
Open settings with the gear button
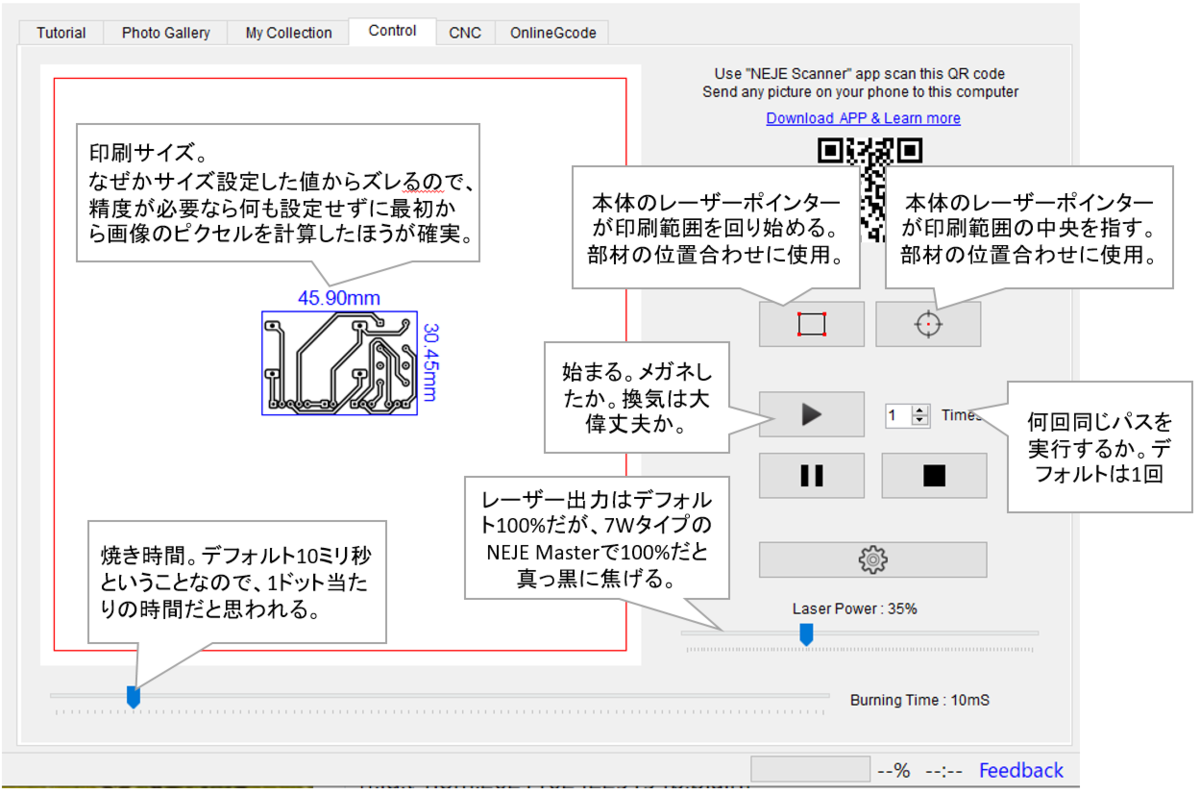point(873,560)
